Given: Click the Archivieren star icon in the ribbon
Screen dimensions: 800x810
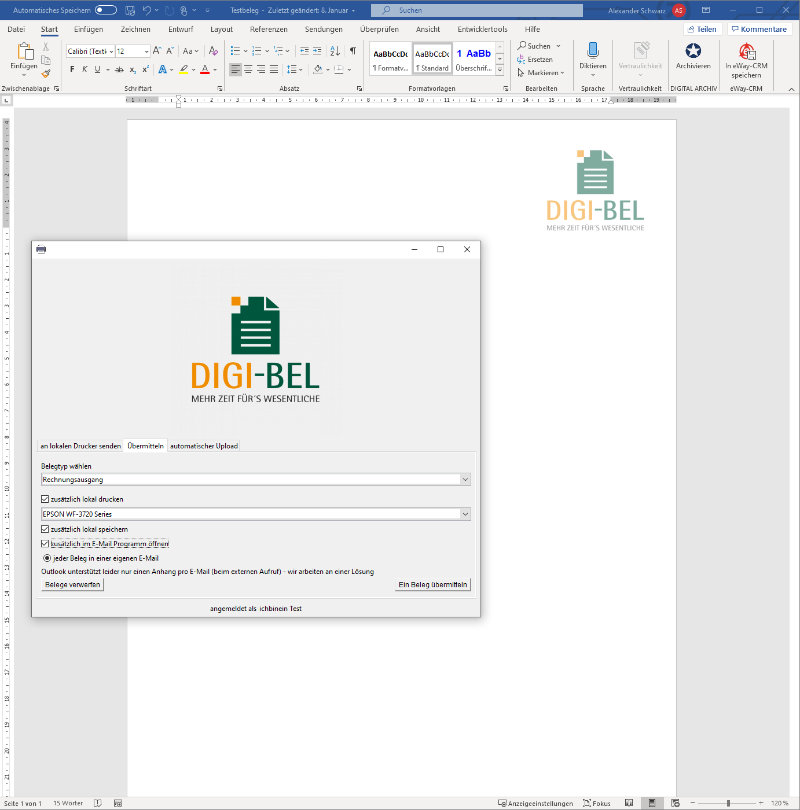Looking at the screenshot, I should tap(693, 51).
